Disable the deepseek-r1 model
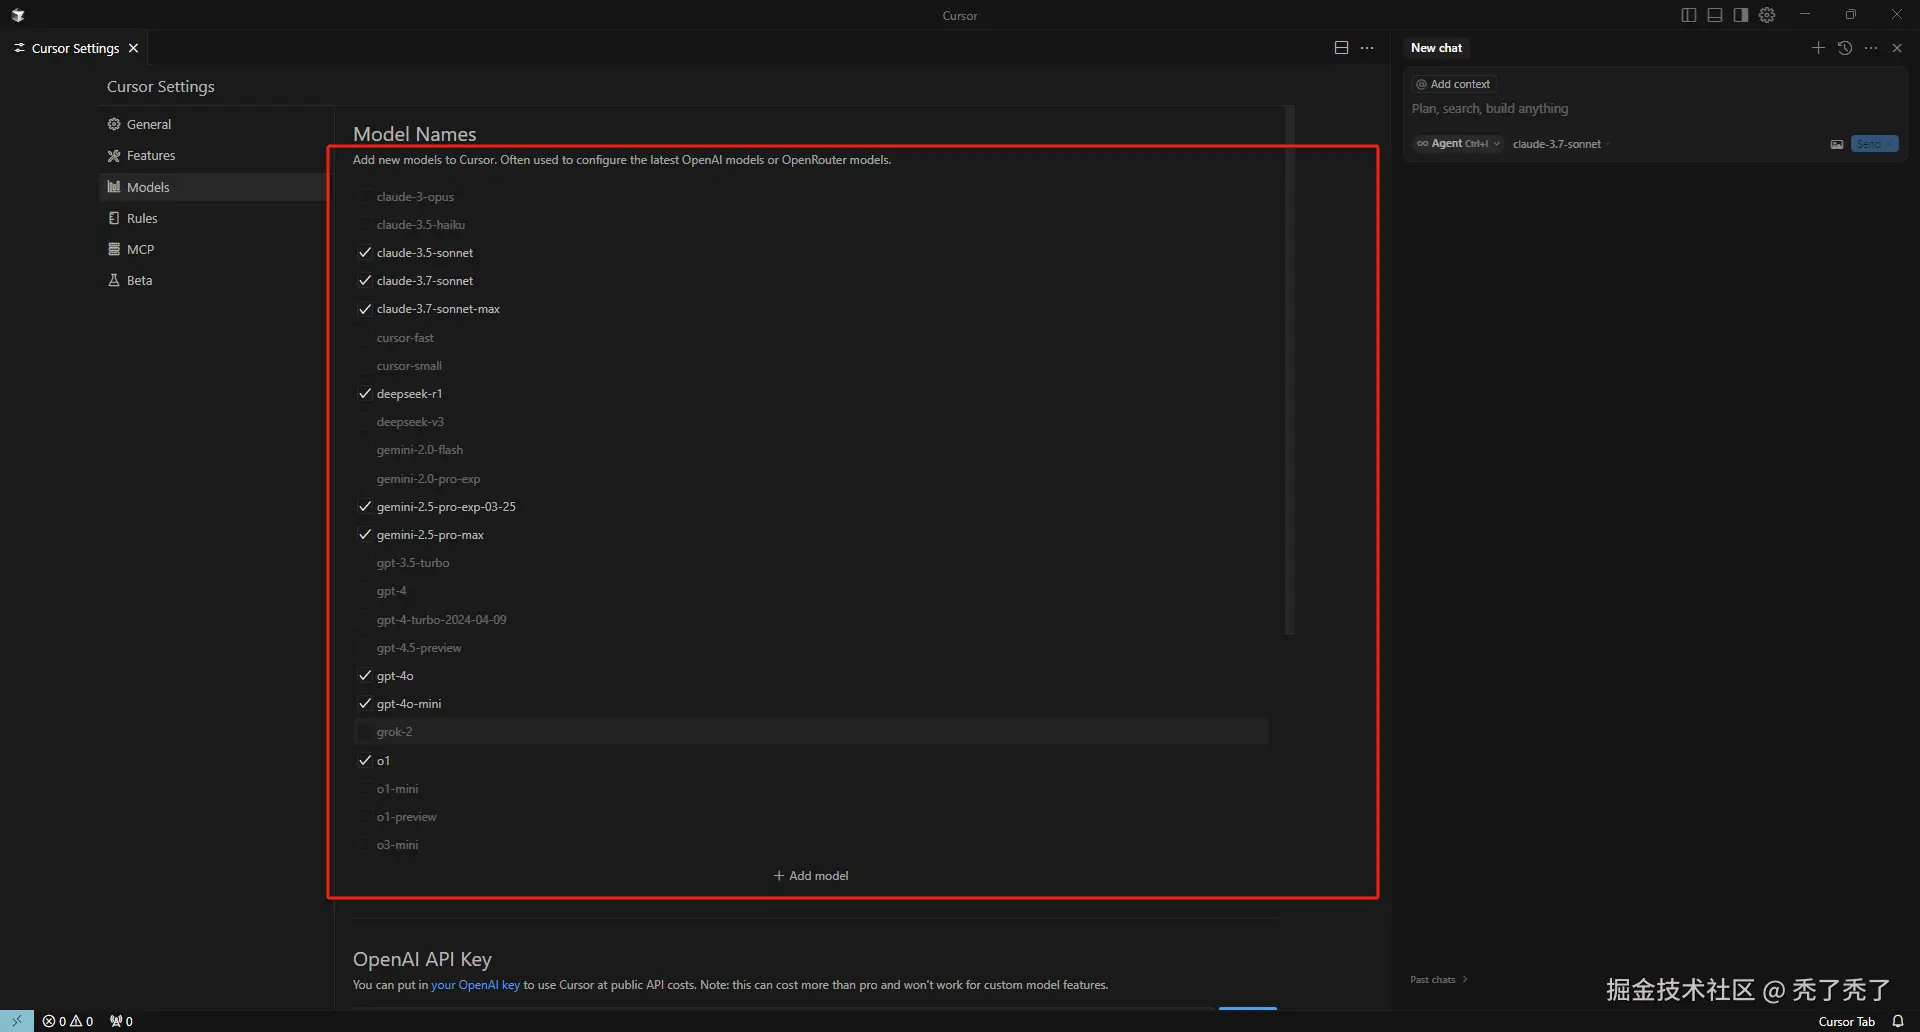This screenshot has height=1032, width=1920. click(x=365, y=394)
